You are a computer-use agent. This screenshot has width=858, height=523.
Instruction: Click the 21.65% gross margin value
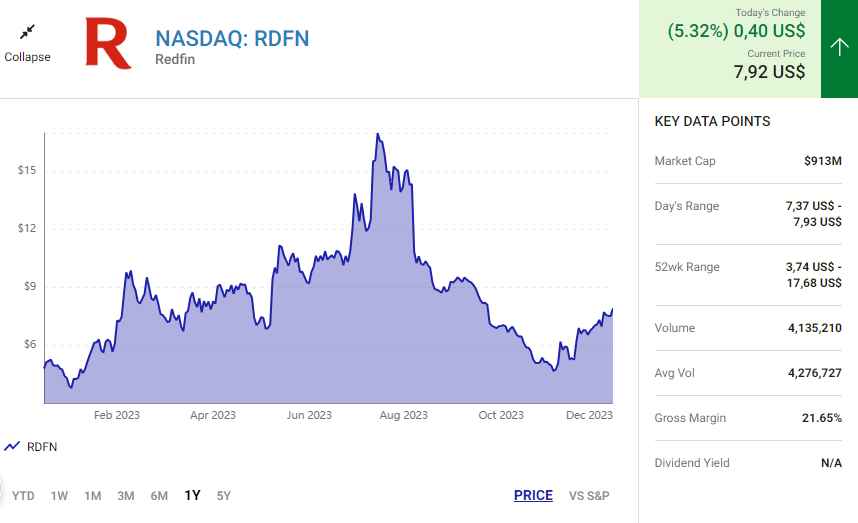pyautogui.click(x=821, y=418)
